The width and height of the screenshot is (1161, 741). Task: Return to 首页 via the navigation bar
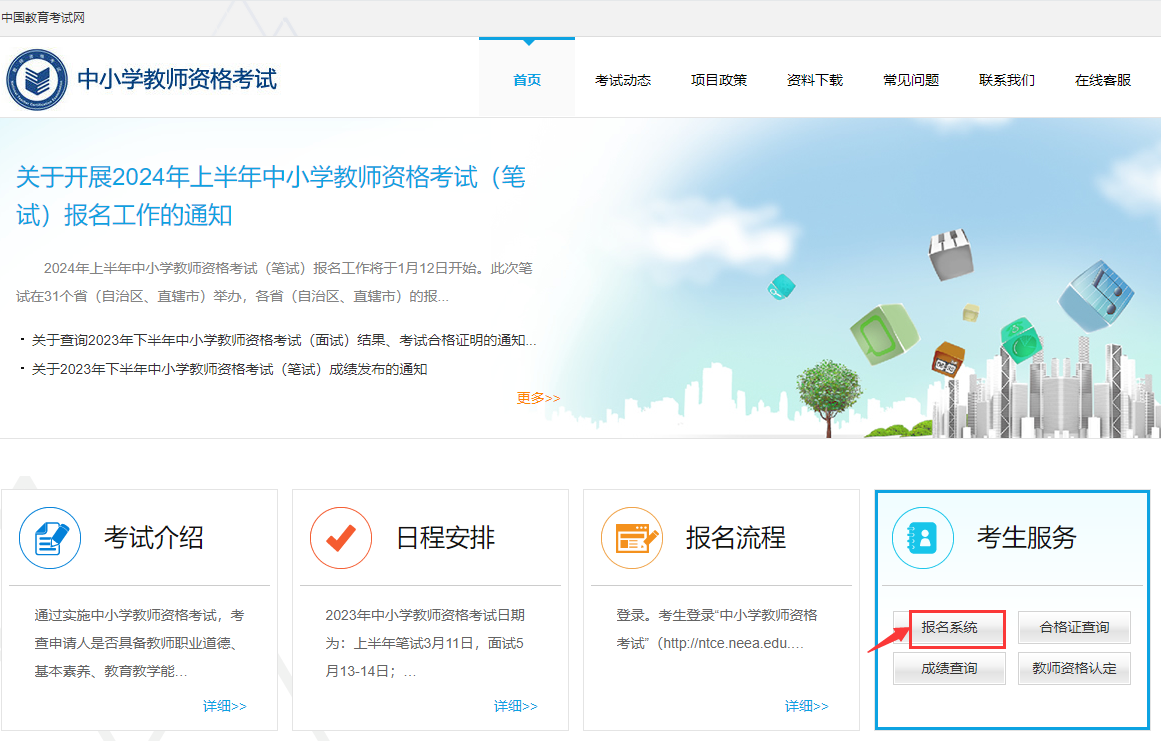[527, 80]
